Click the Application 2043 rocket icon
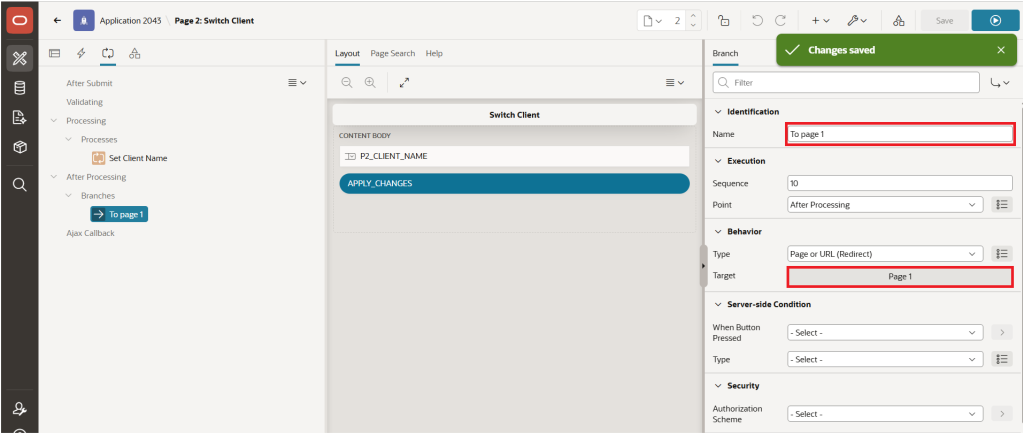This screenshot has height=434, width=1024. 84,20
